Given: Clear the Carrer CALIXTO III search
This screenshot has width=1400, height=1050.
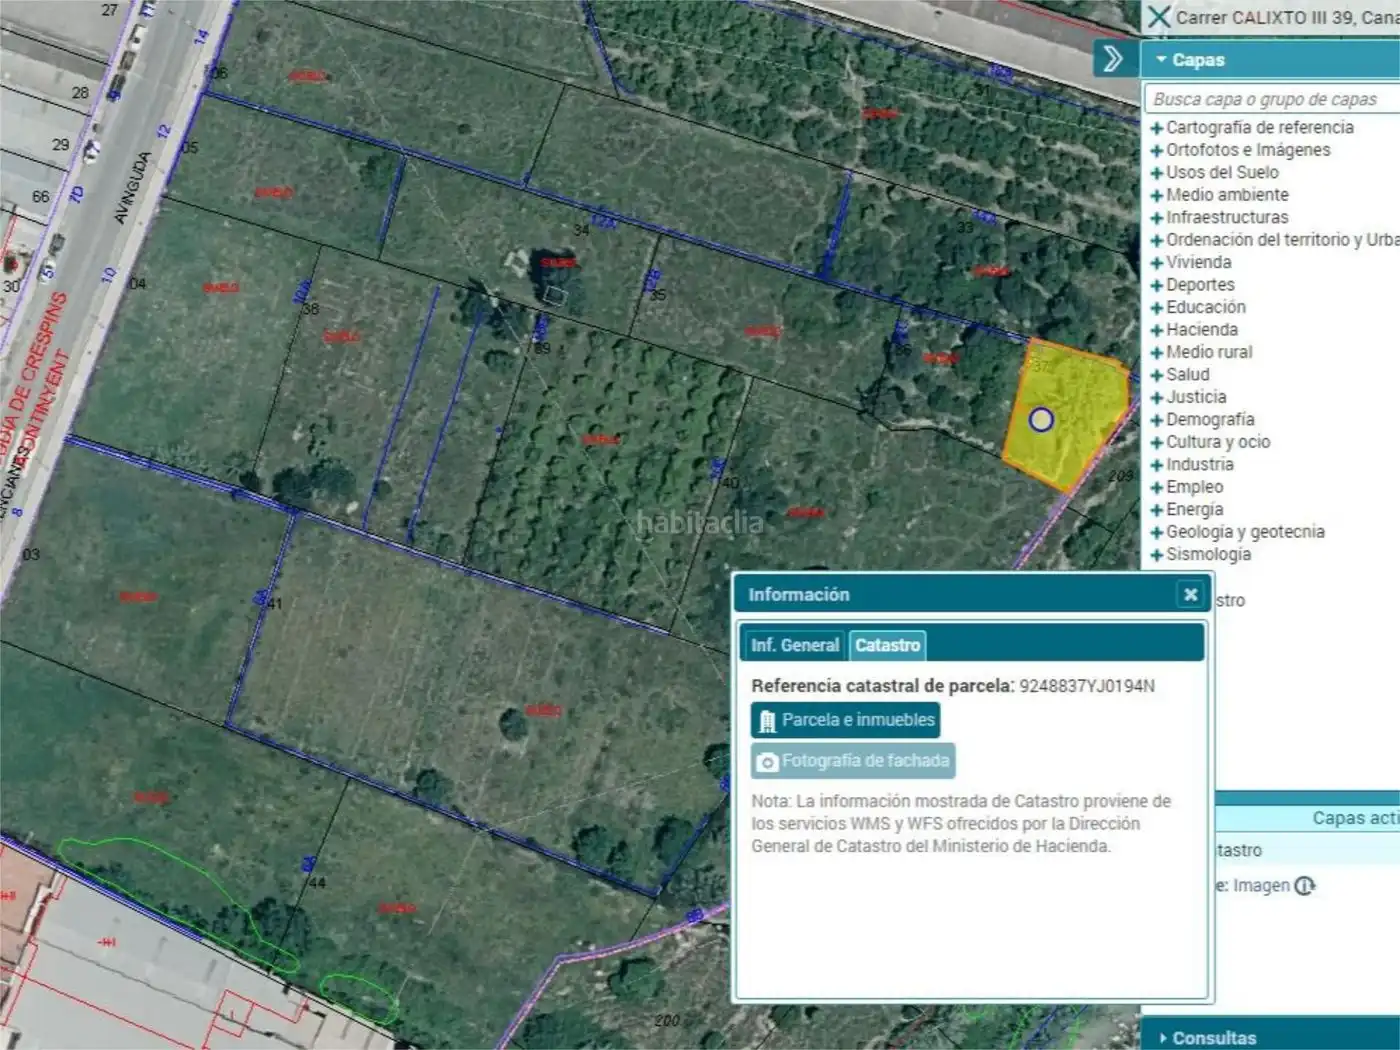Looking at the screenshot, I should point(1159,17).
